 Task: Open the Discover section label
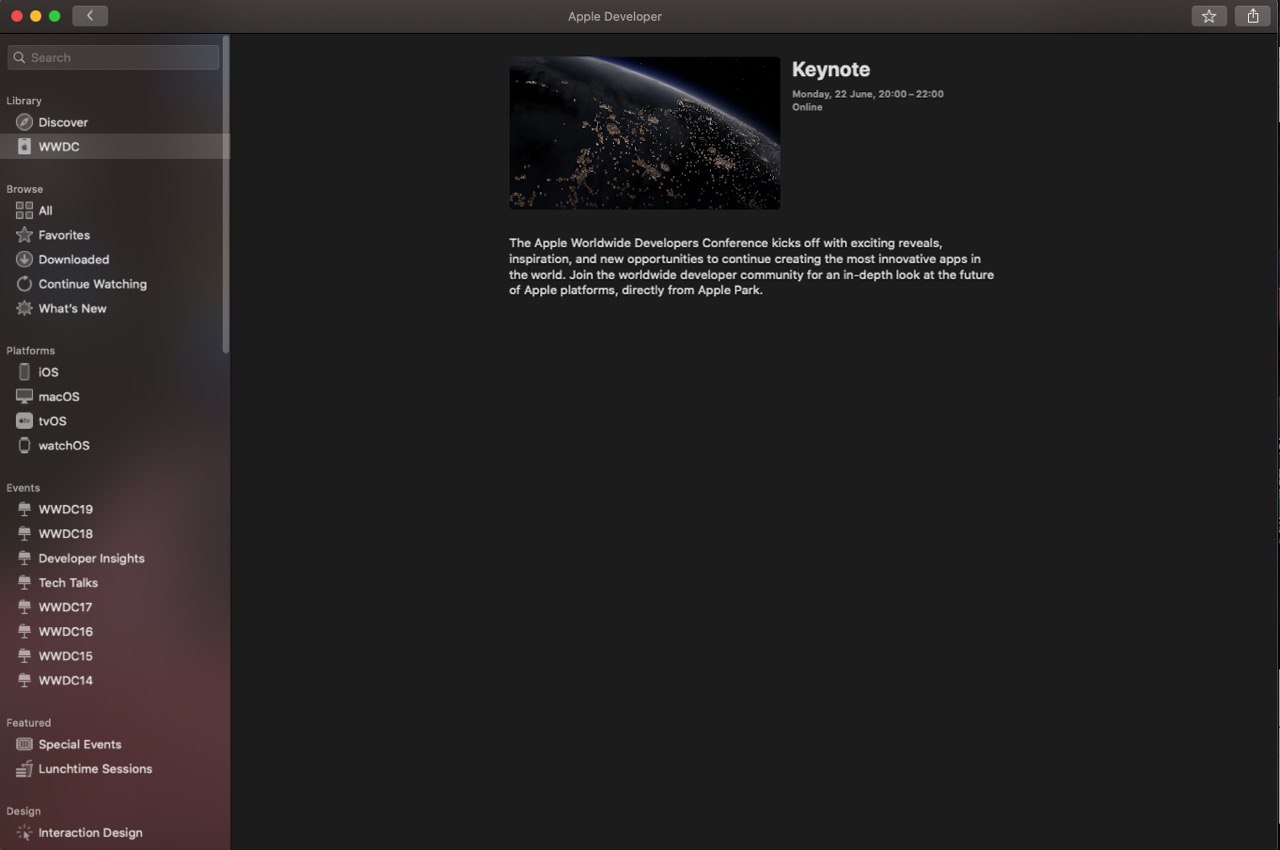63,122
